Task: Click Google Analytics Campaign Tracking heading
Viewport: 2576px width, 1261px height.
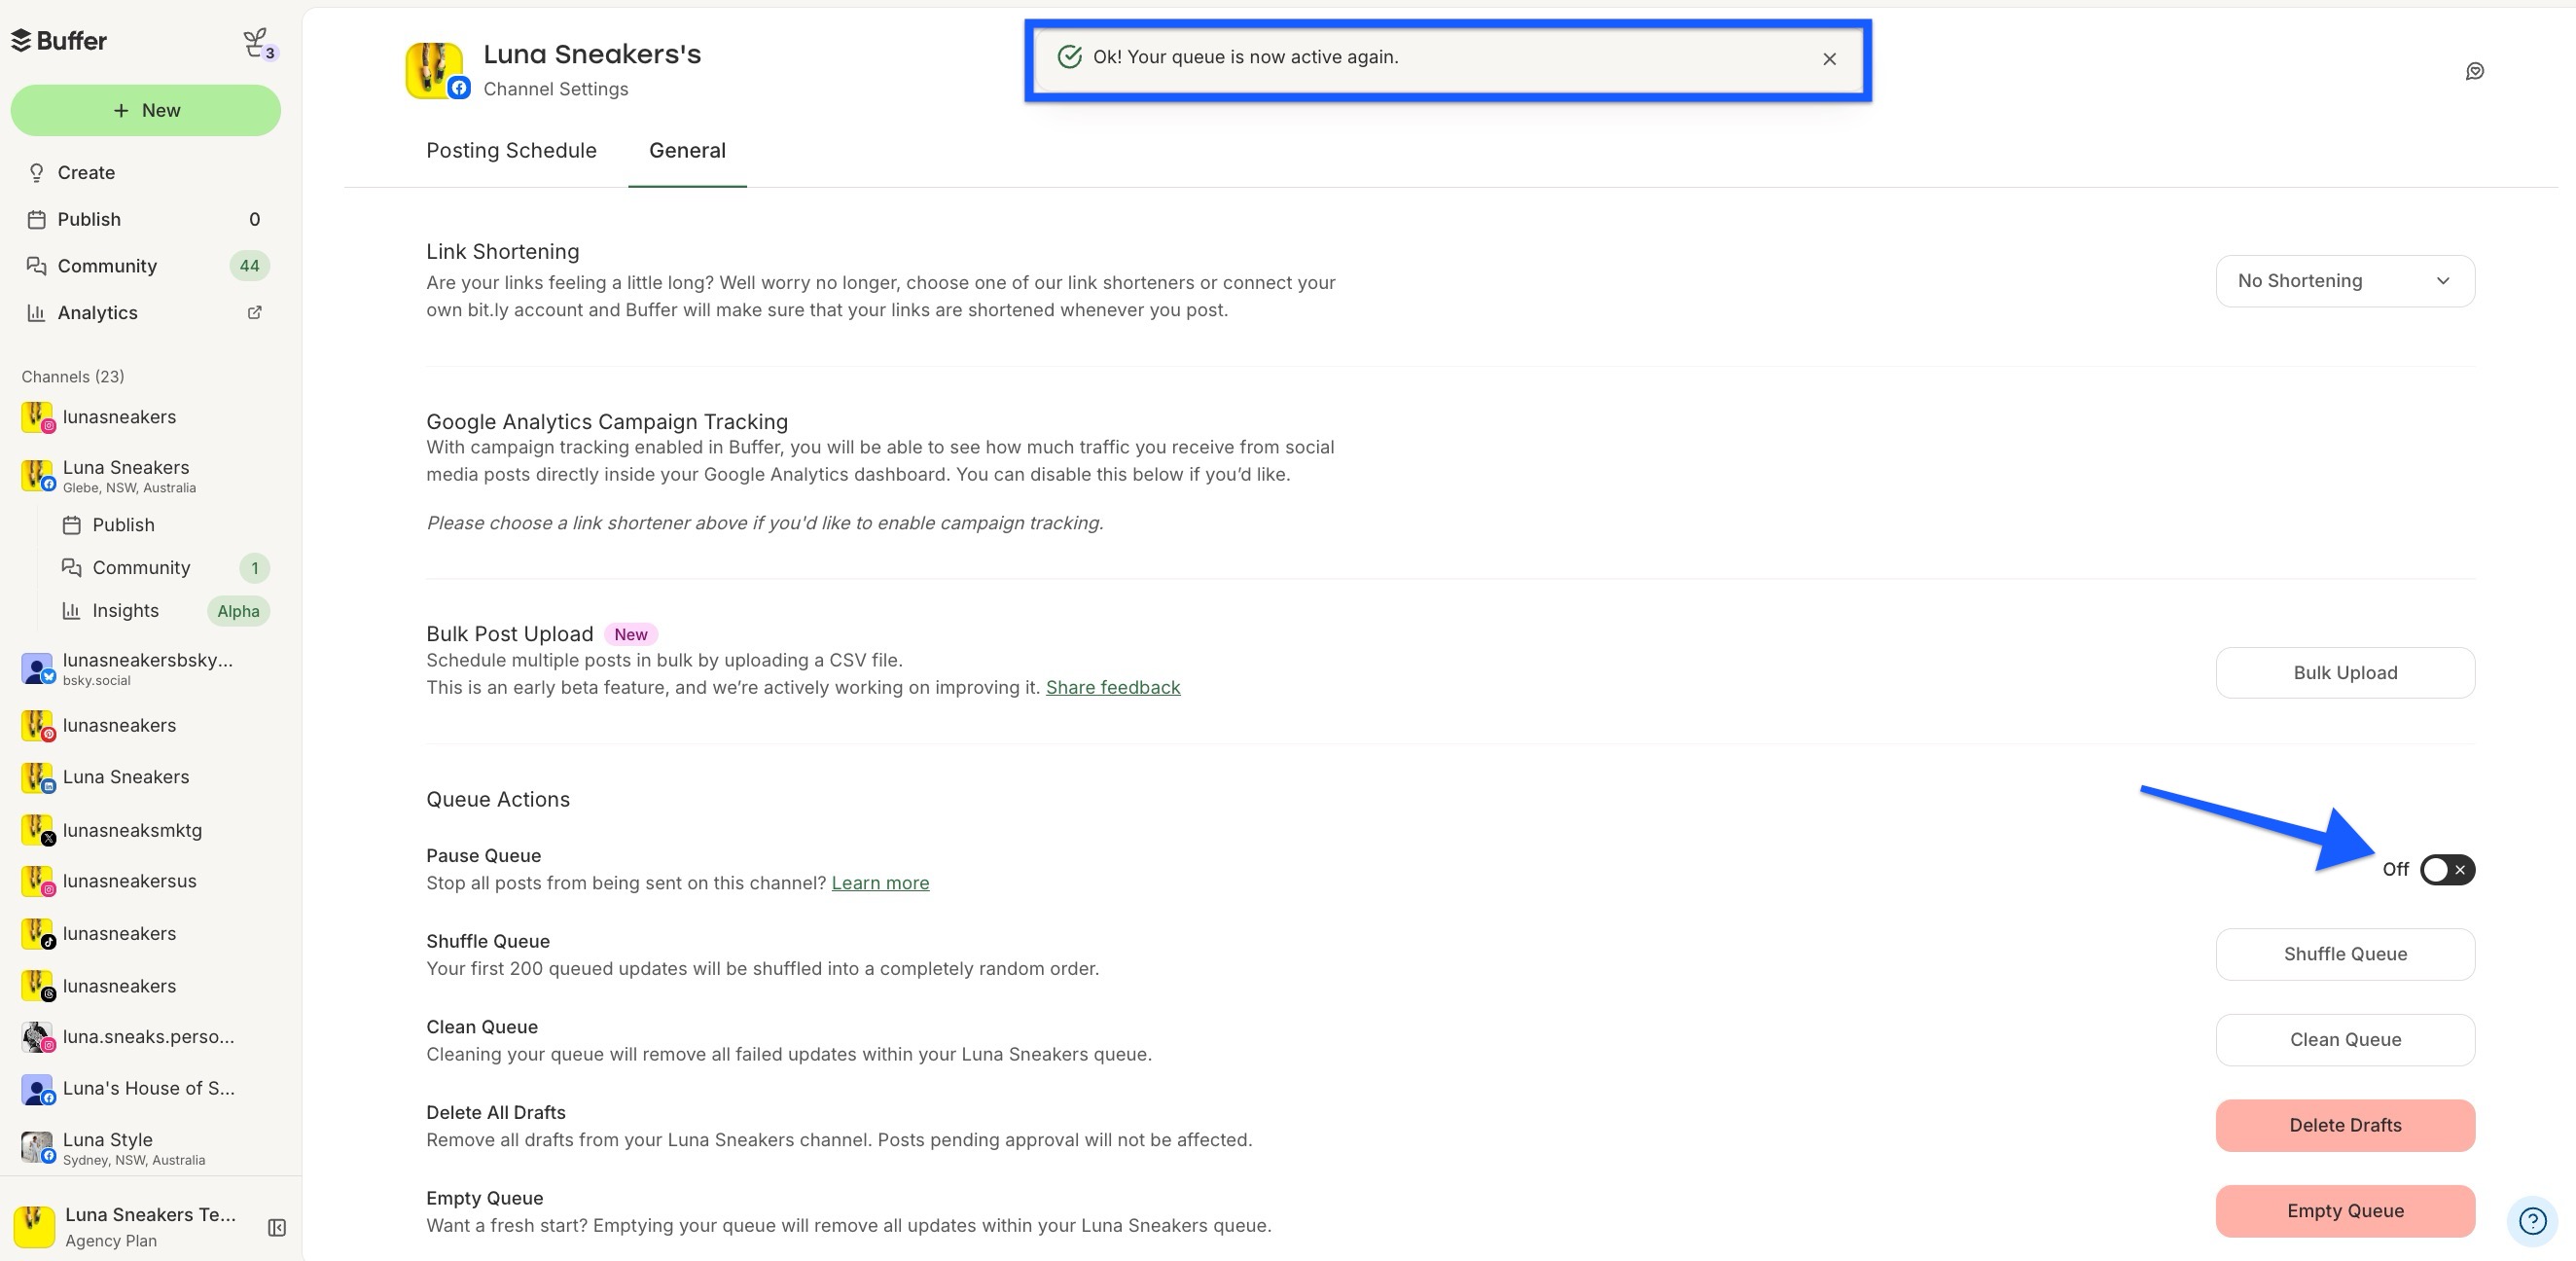Action: point(607,422)
